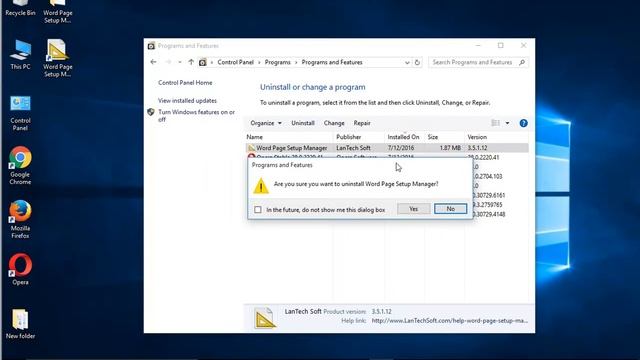Click the Programs and Features title bar icon

pos(151,46)
